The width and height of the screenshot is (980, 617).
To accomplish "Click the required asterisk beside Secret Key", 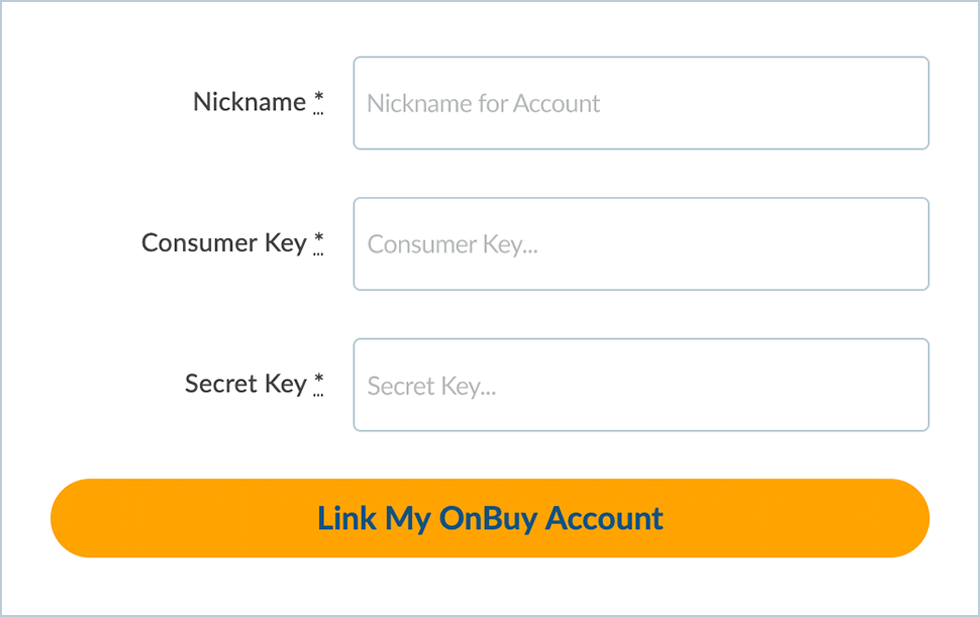I will 319,382.
